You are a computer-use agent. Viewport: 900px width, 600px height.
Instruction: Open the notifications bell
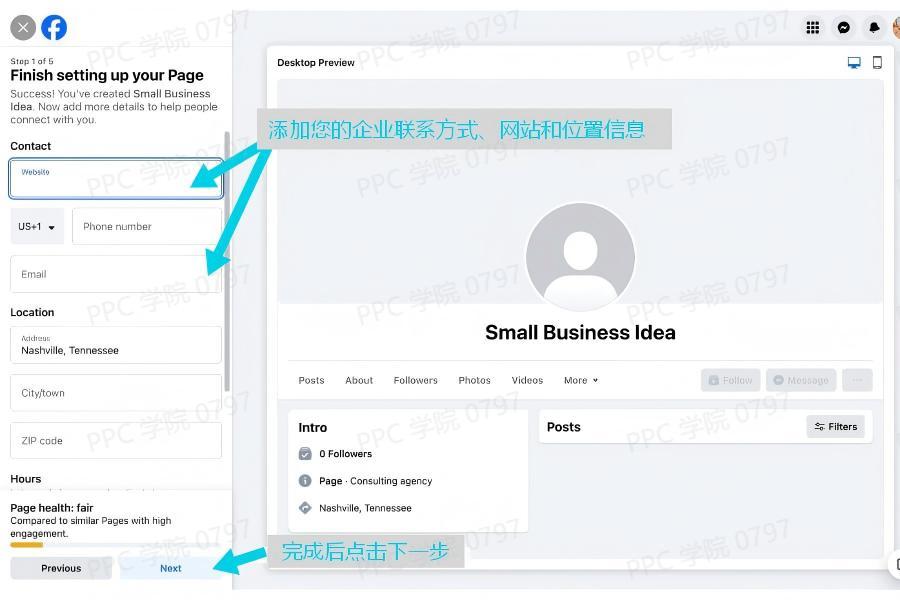(874, 28)
